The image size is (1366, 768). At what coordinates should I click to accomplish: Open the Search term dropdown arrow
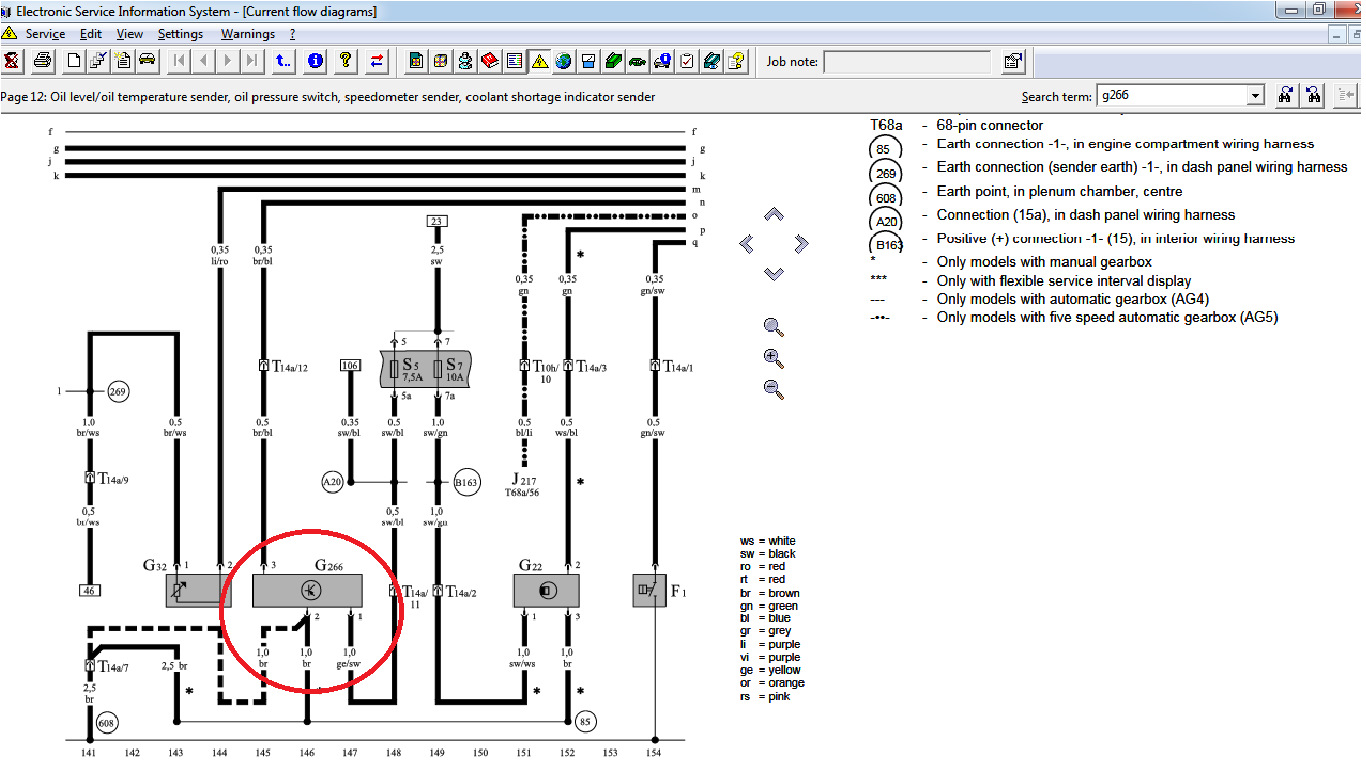(1256, 96)
